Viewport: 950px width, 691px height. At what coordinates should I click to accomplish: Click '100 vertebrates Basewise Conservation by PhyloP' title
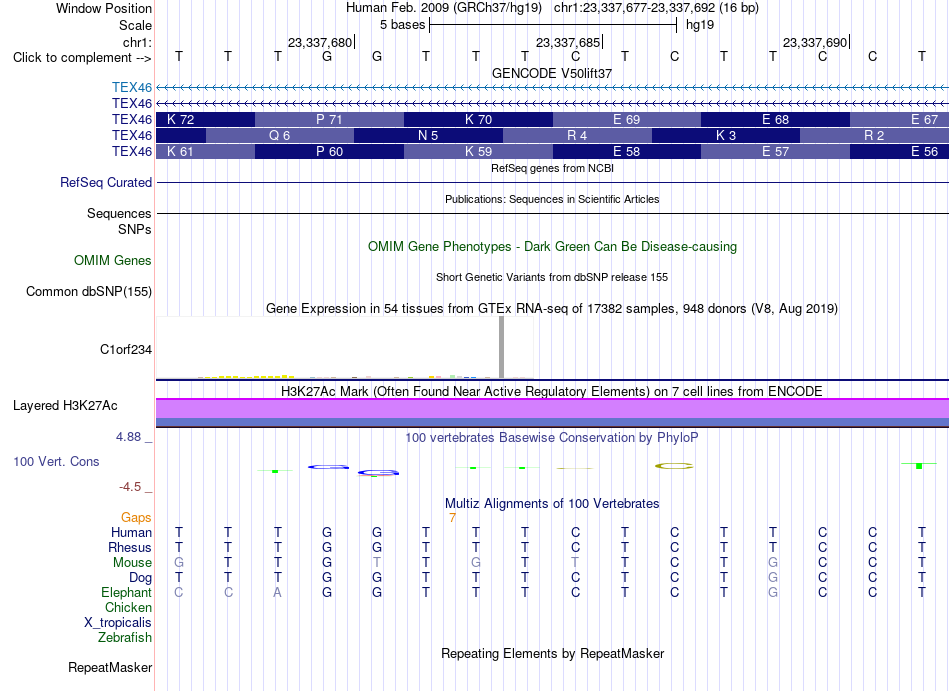point(552,437)
